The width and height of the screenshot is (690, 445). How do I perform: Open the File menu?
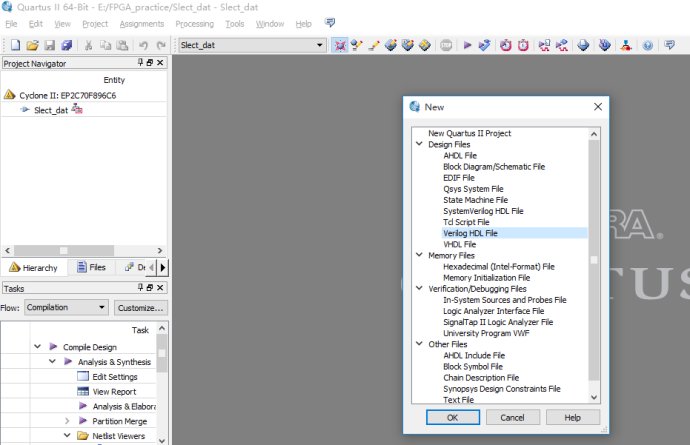pos(11,24)
